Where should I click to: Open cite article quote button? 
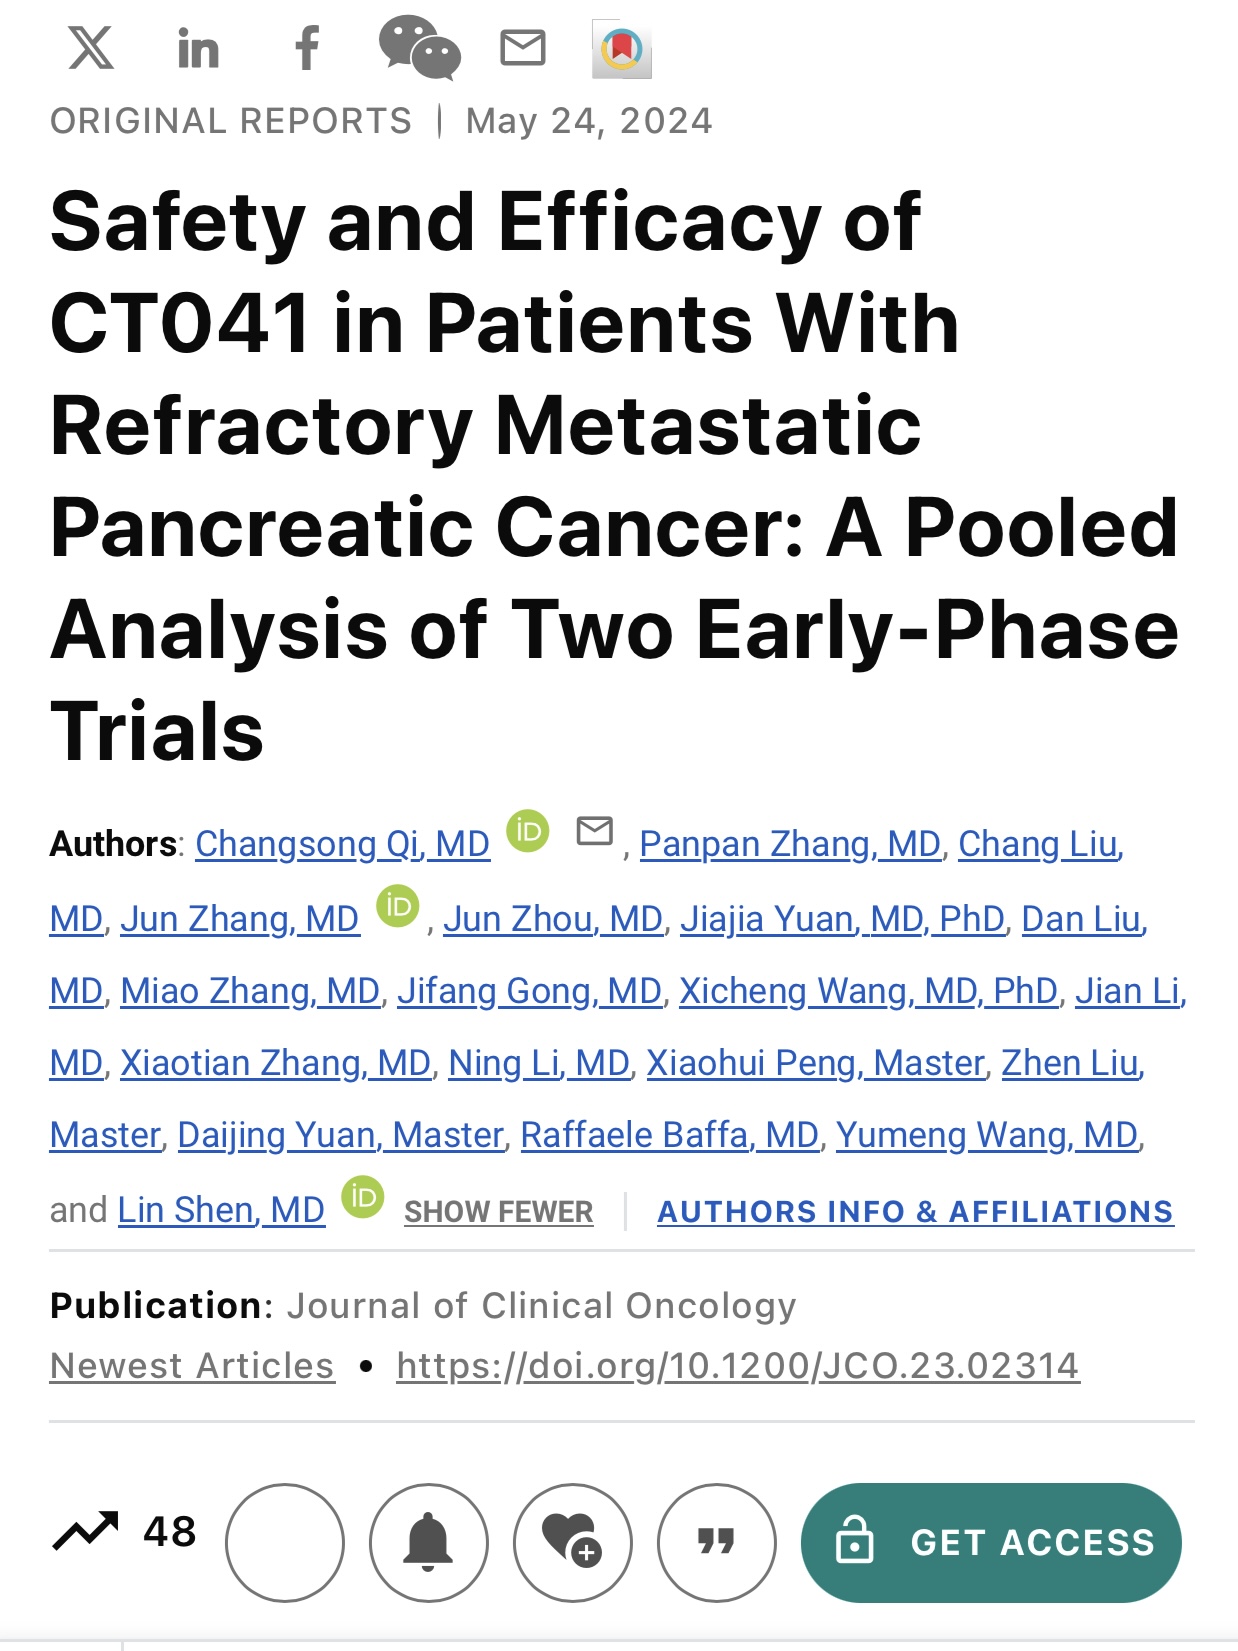[x=716, y=1542]
